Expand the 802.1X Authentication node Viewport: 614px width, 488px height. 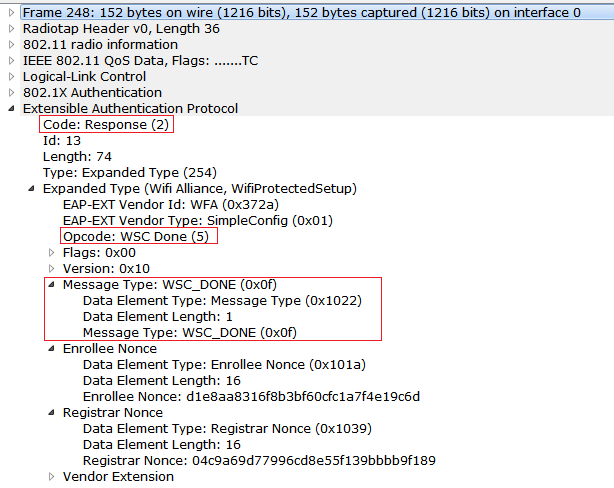11,93
